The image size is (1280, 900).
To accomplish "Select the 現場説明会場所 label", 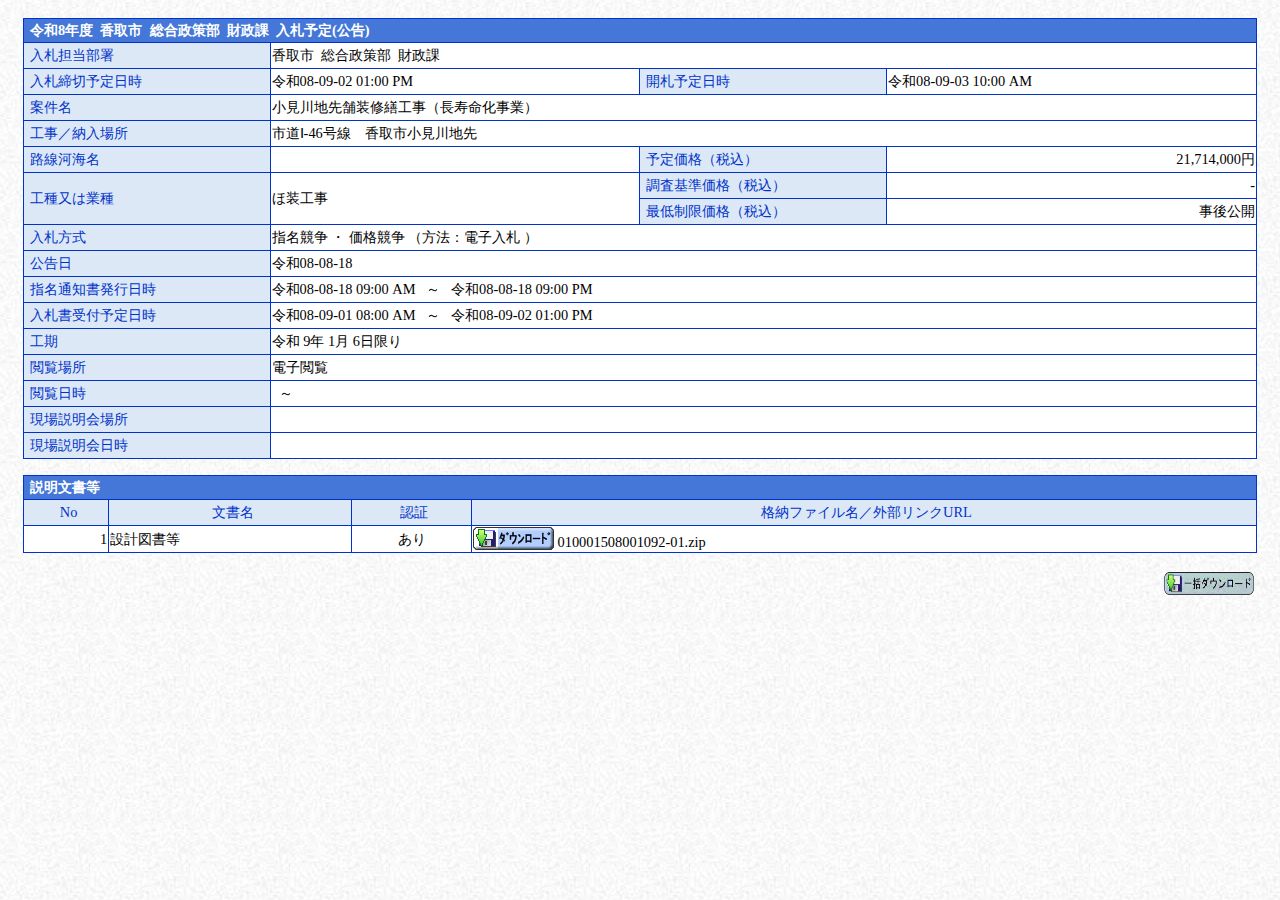I will tap(147, 420).
